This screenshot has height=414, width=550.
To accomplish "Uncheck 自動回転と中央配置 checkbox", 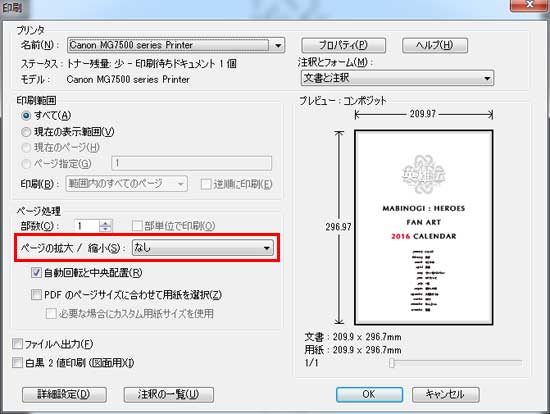I will [36, 273].
